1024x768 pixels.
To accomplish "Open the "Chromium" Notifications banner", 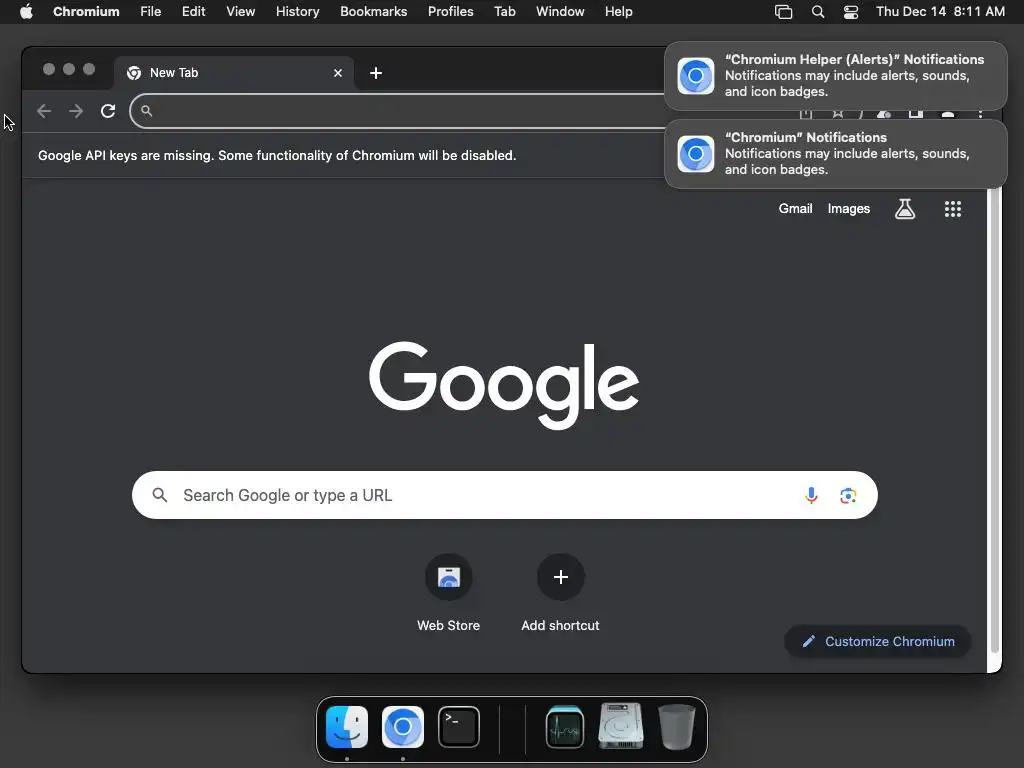I will tap(835, 153).
